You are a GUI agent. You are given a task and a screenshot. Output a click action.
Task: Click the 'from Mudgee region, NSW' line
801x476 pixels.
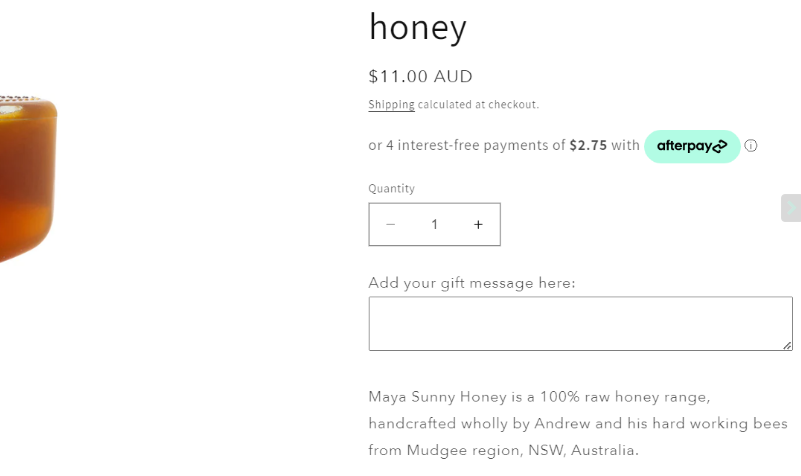(503, 451)
